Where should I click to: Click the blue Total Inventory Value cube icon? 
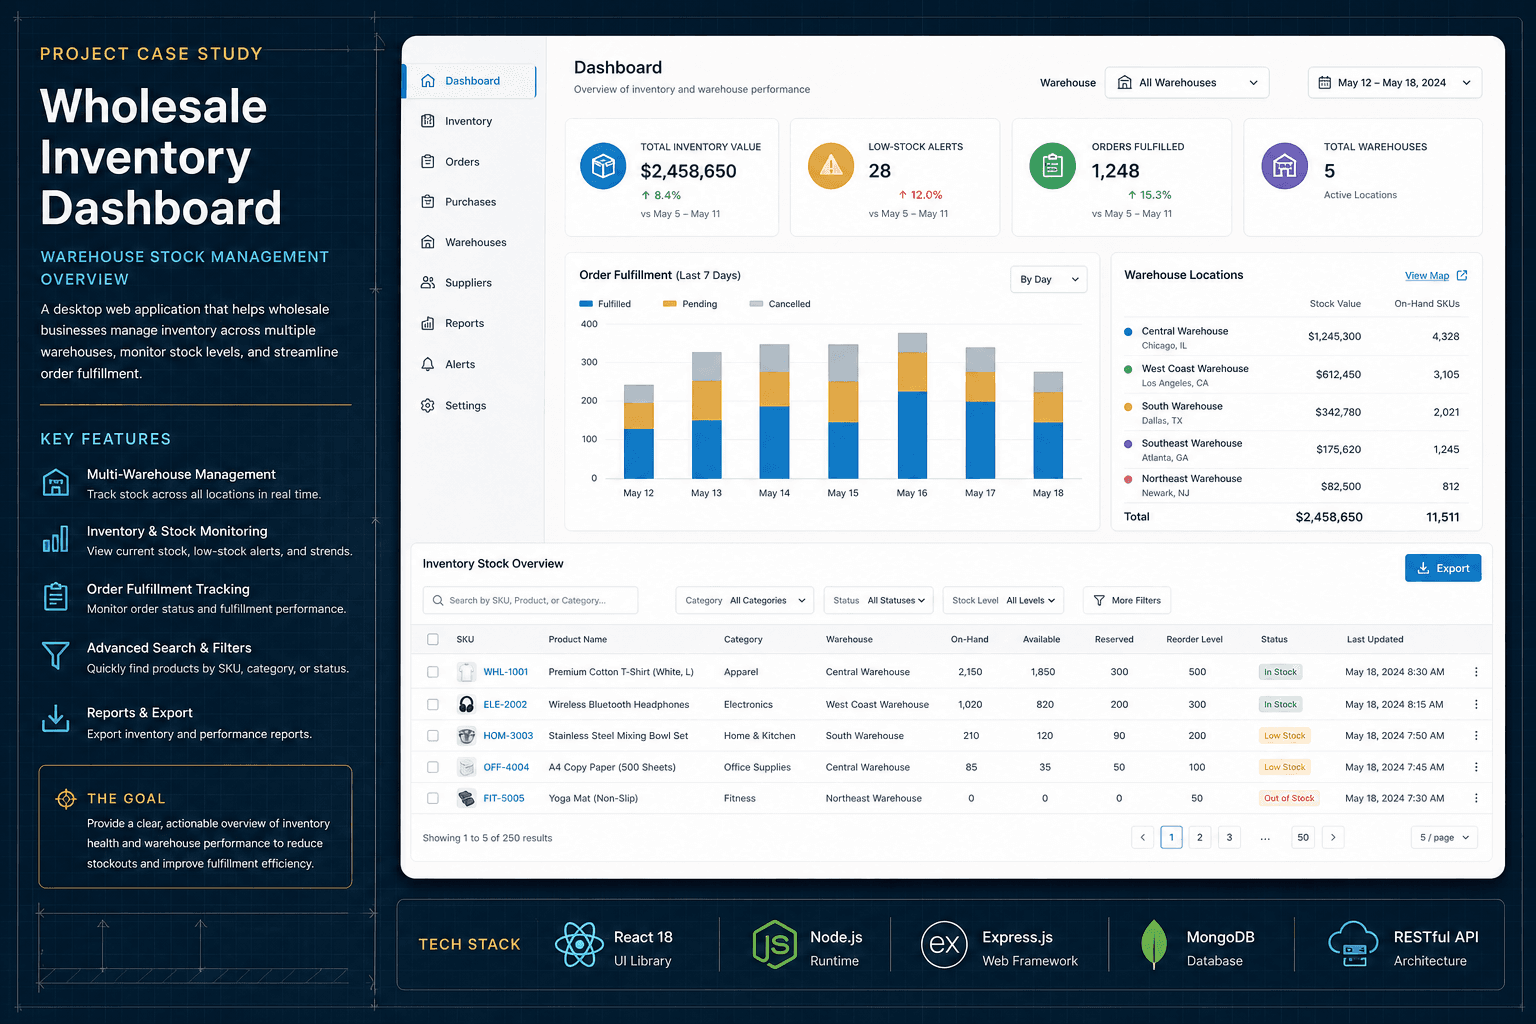603,166
